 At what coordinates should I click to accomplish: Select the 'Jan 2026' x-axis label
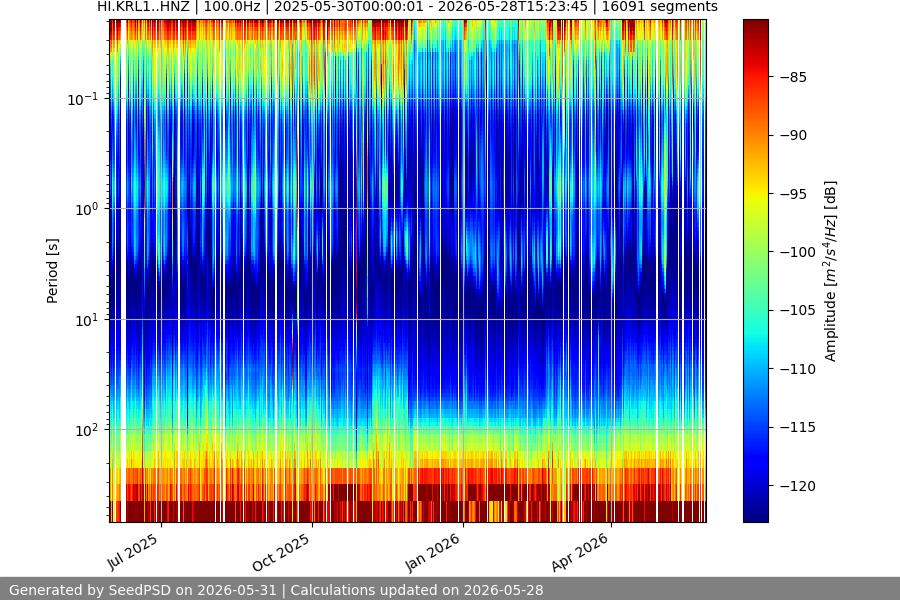pos(433,552)
